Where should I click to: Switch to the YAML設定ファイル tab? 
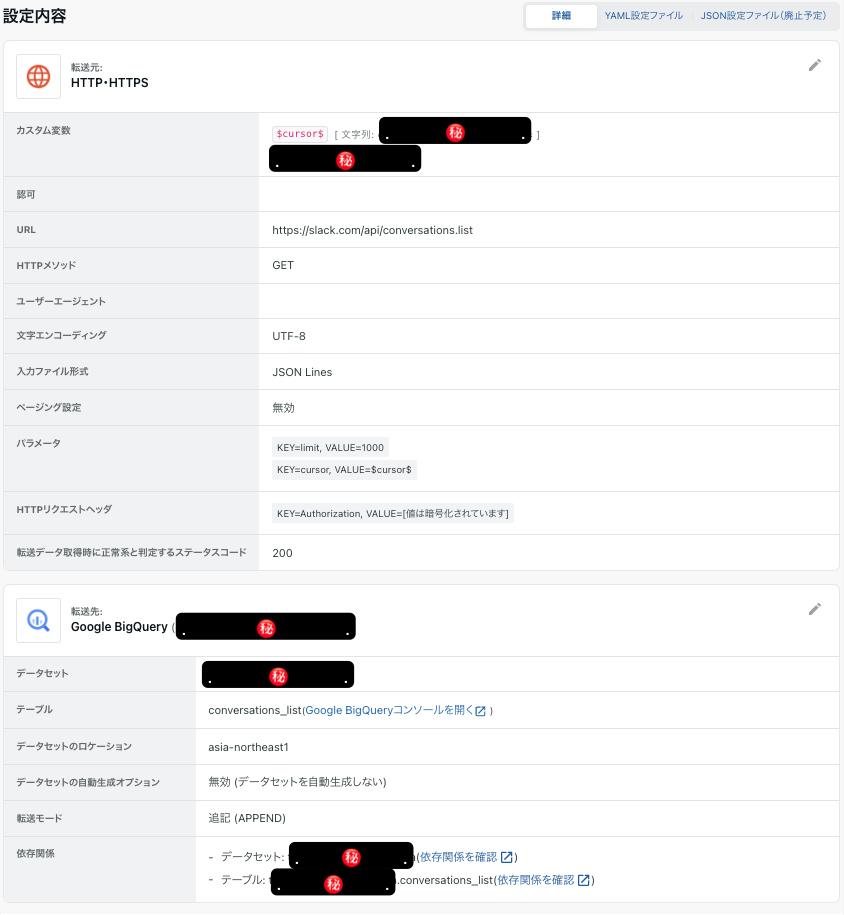click(x=644, y=16)
